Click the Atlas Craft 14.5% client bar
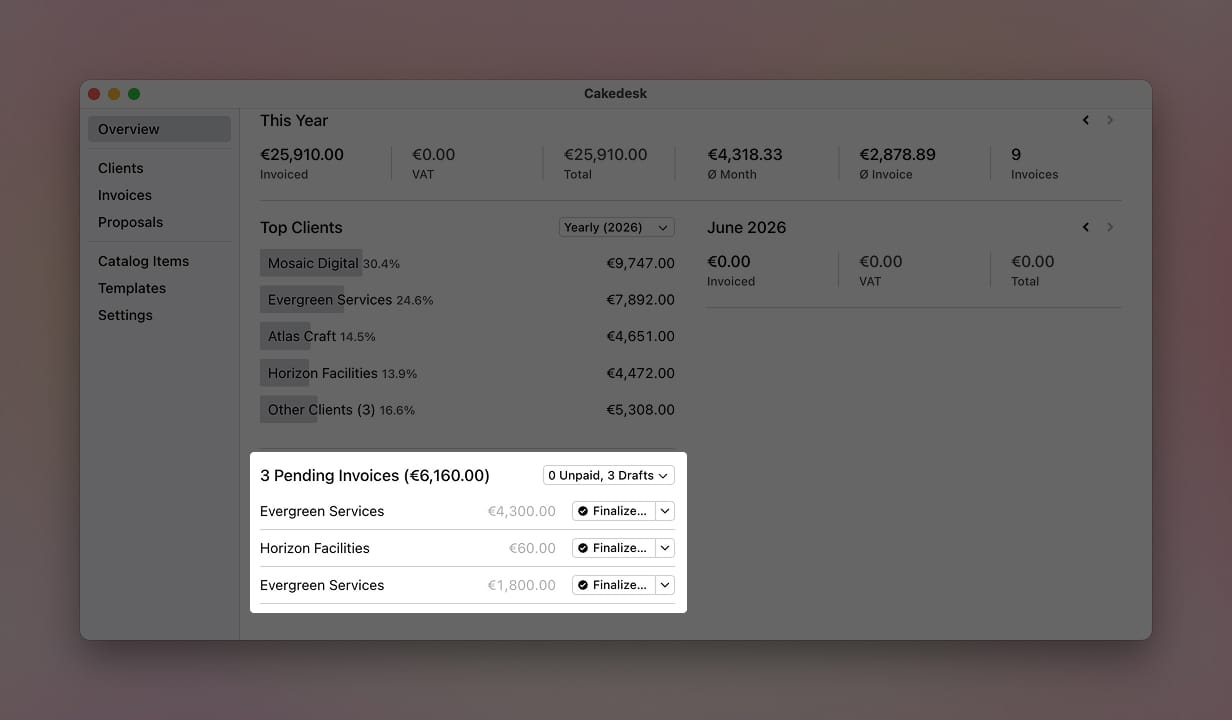 coord(285,336)
